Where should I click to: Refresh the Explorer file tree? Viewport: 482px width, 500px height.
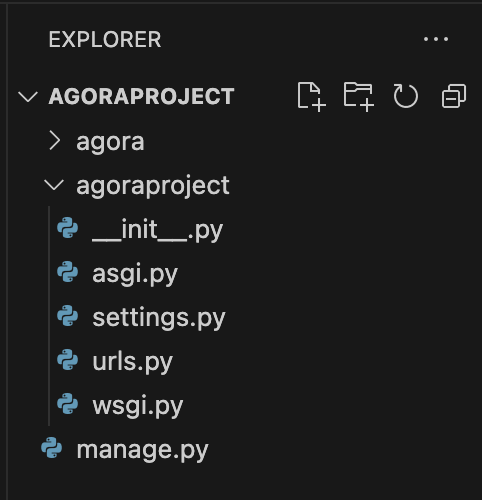click(405, 96)
